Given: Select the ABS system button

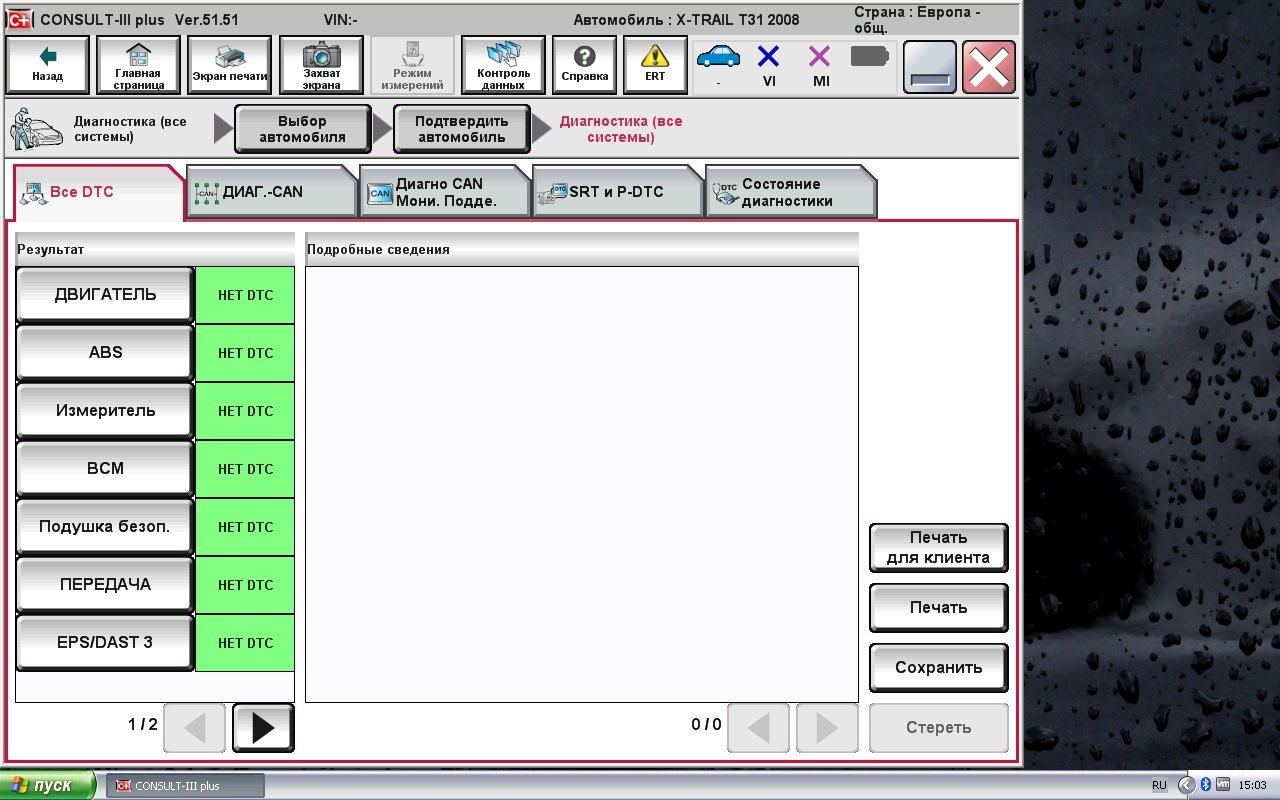Looking at the screenshot, I should [x=105, y=353].
